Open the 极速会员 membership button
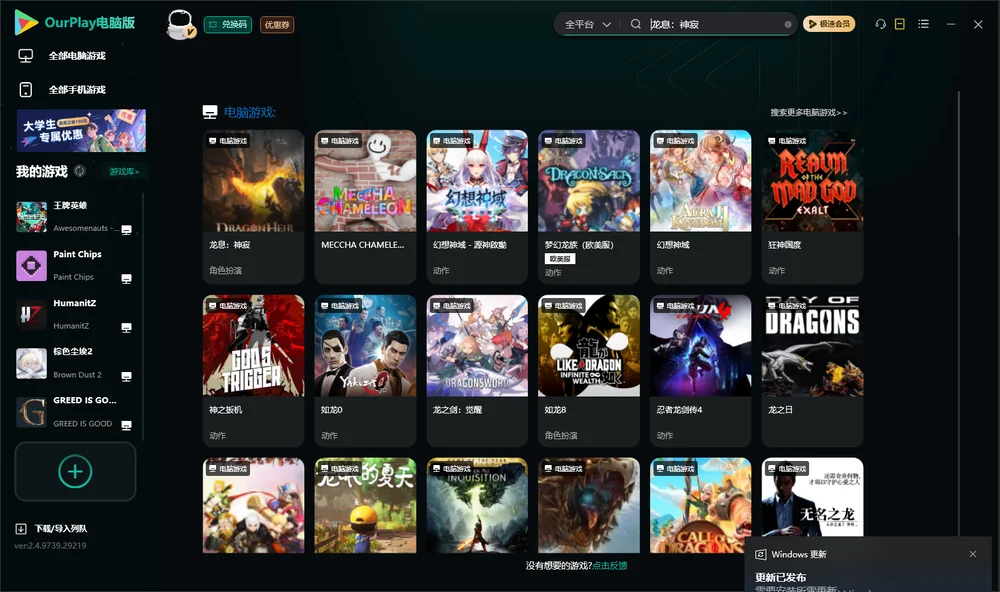The height and width of the screenshot is (592, 1000). [x=829, y=24]
